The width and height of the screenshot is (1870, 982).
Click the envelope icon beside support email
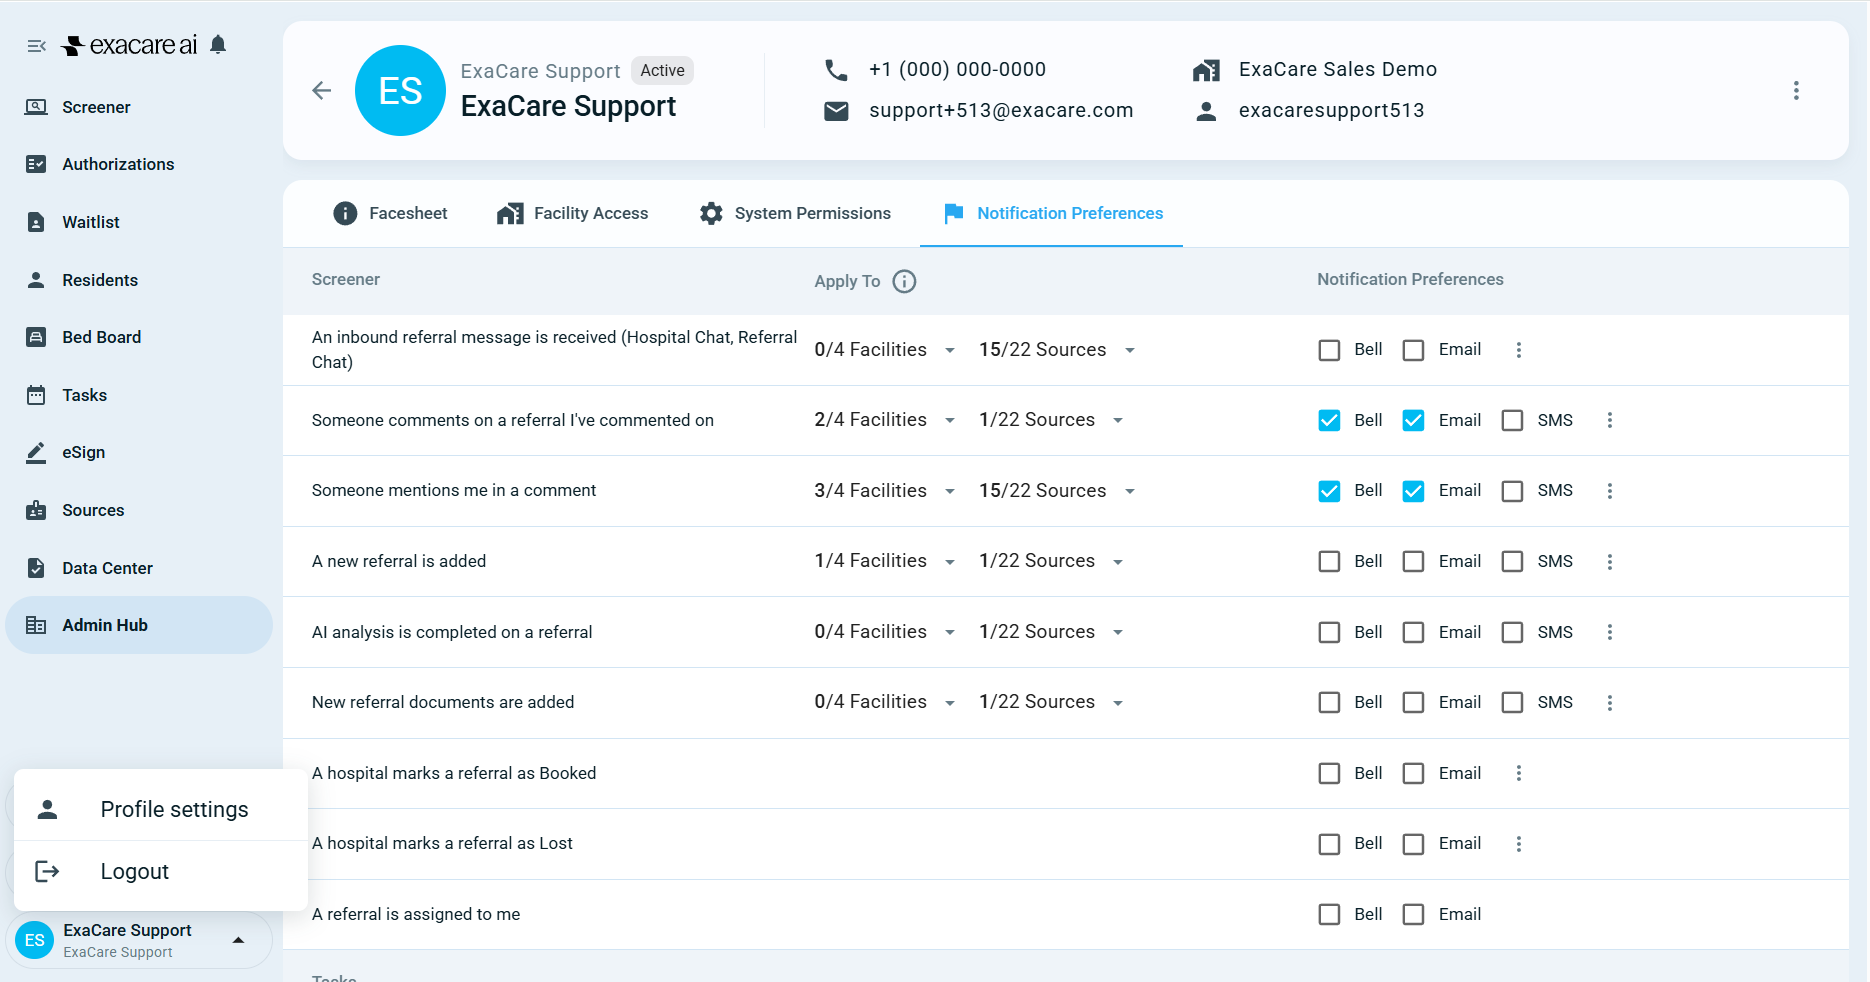click(836, 111)
